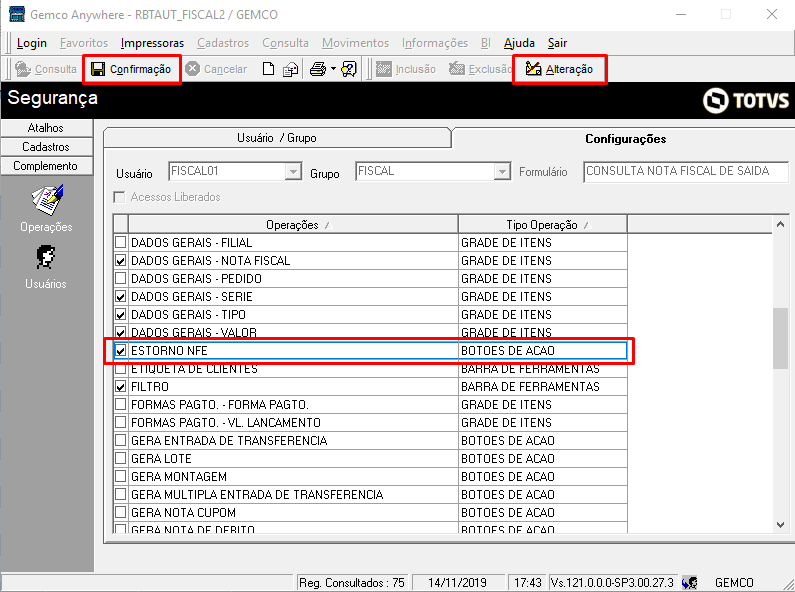Image resolution: width=795 pixels, height=592 pixels.
Task: Open the Impressoras menu
Action: [152, 43]
